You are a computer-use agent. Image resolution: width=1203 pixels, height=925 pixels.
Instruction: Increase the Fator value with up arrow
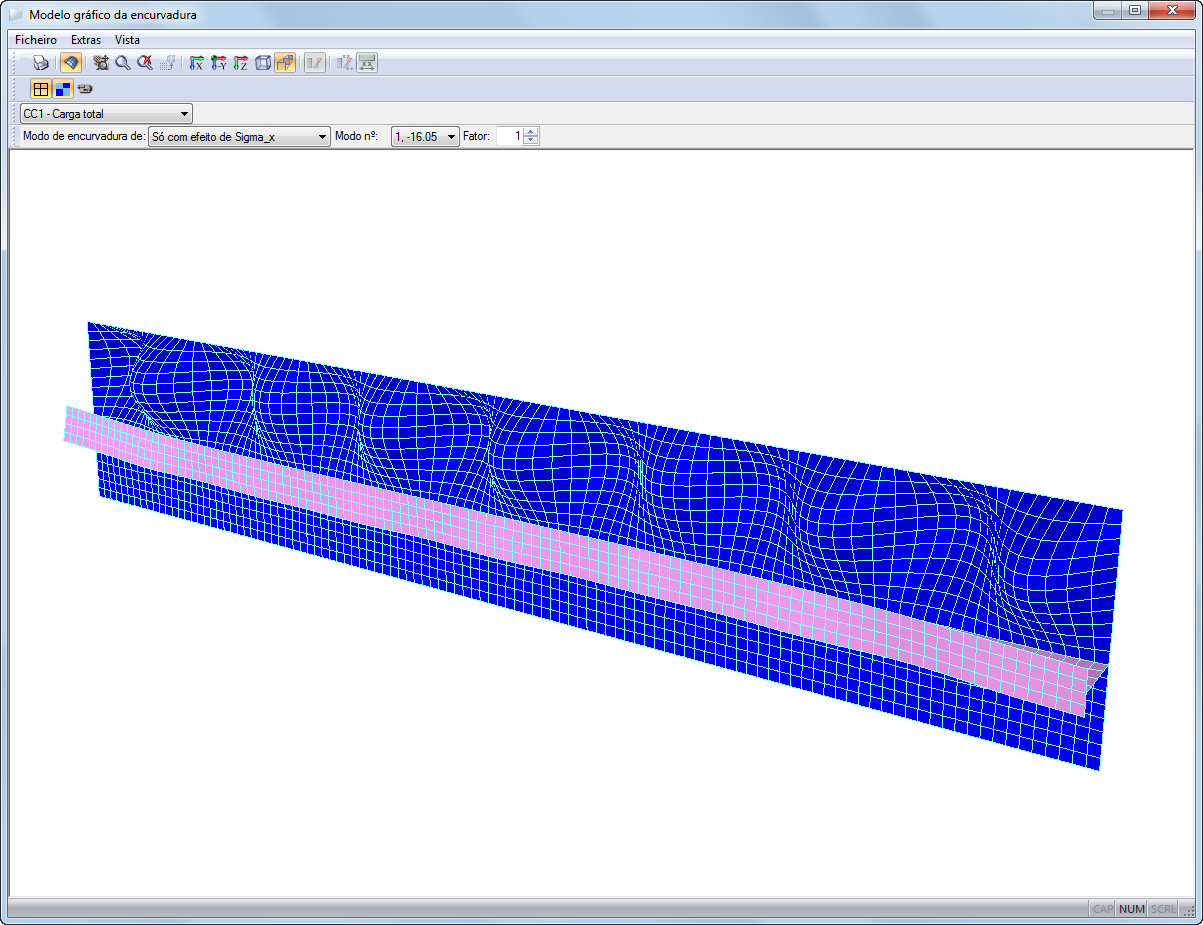coord(531,132)
